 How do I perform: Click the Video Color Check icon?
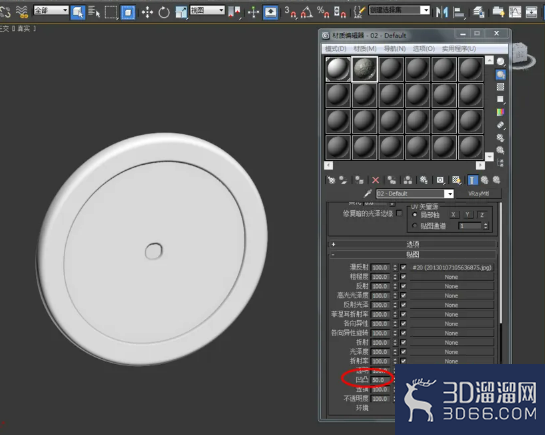[501, 112]
